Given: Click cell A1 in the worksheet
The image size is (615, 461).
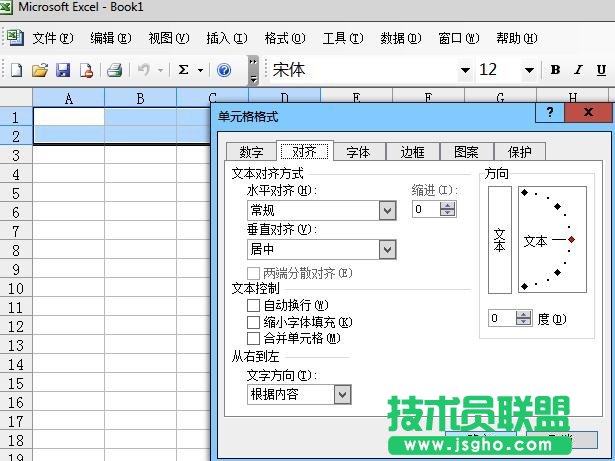Looking at the screenshot, I should [x=69, y=117].
